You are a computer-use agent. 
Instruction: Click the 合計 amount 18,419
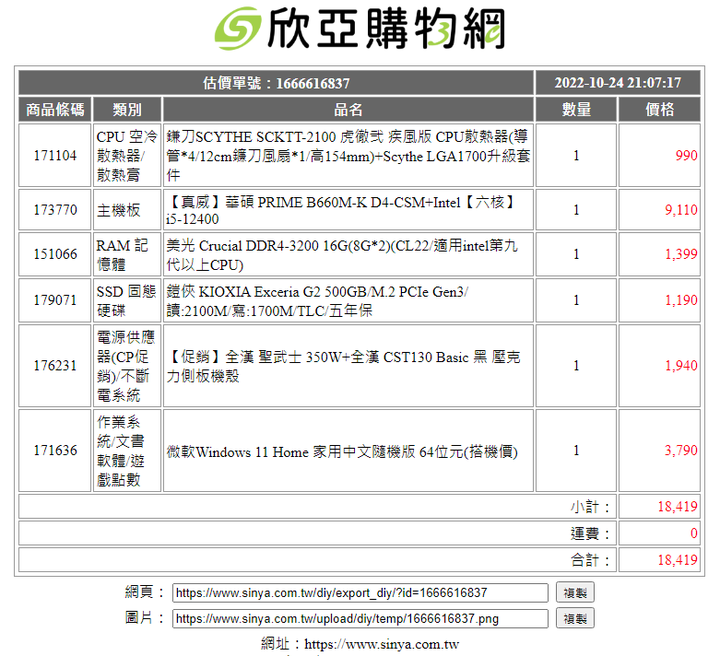[x=677, y=560]
